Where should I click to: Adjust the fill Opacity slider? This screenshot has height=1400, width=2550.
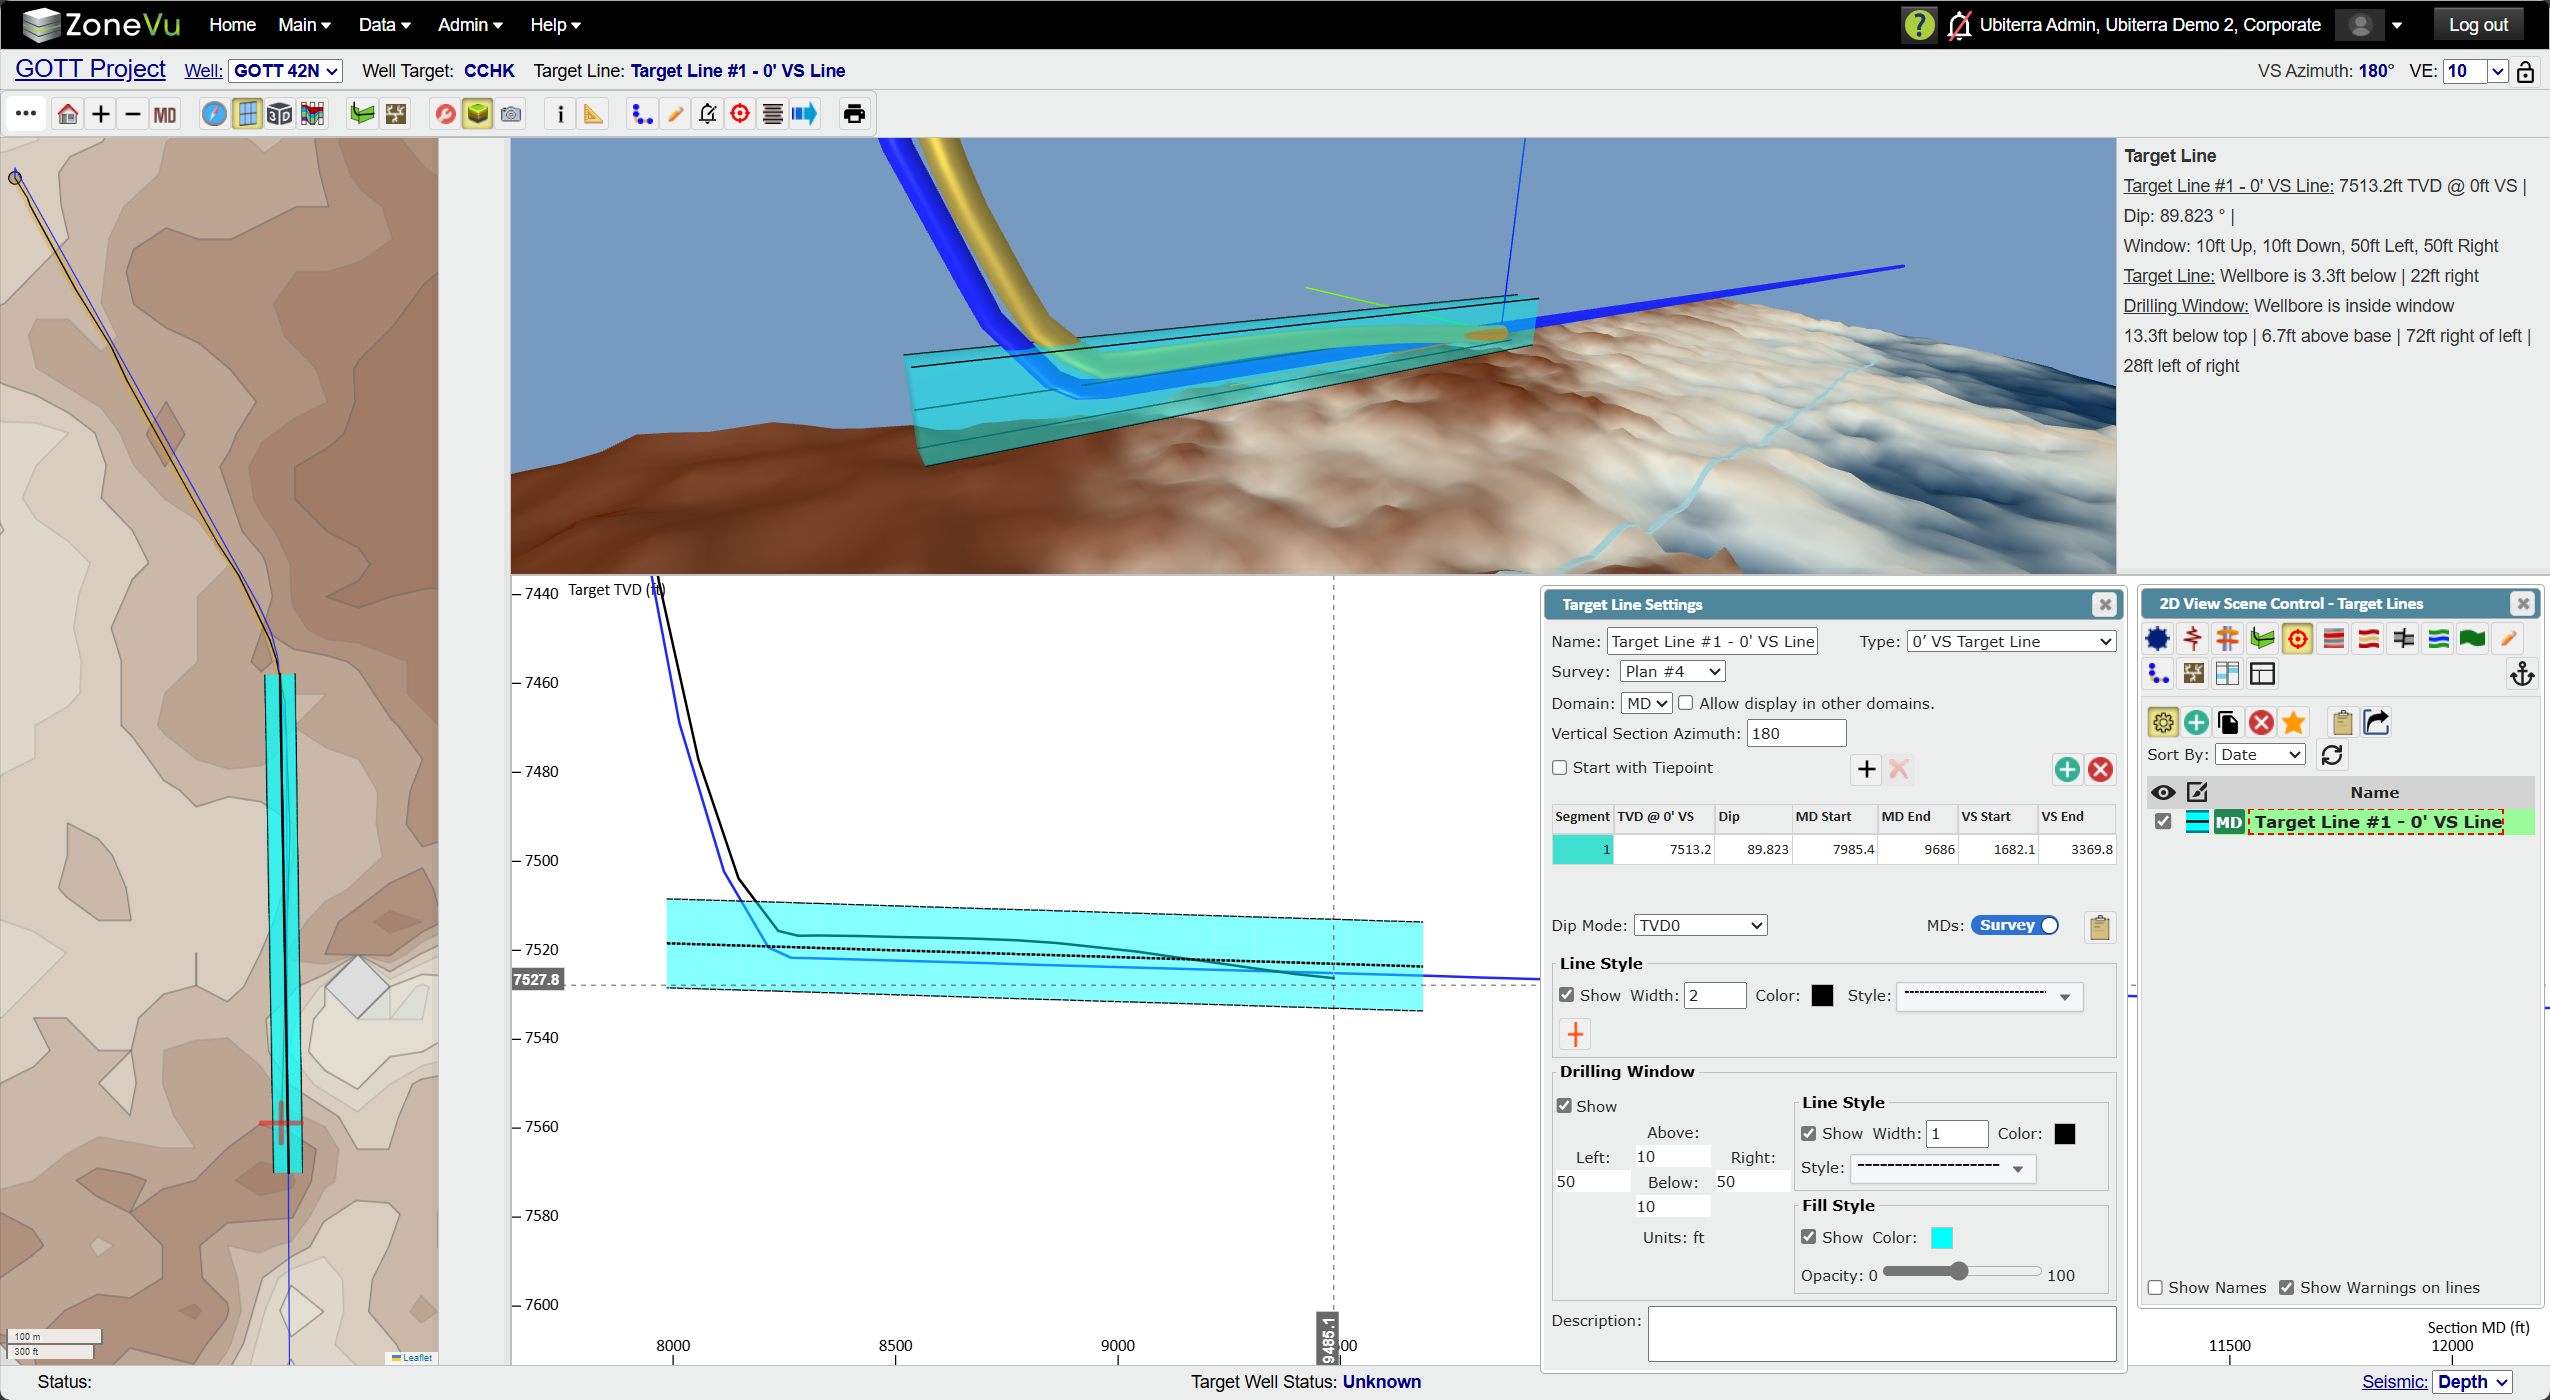tap(1961, 1272)
